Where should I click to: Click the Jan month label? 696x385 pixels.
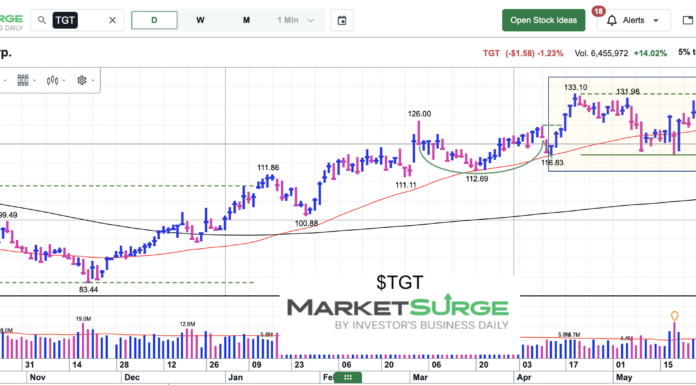click(x=235, y=377)
